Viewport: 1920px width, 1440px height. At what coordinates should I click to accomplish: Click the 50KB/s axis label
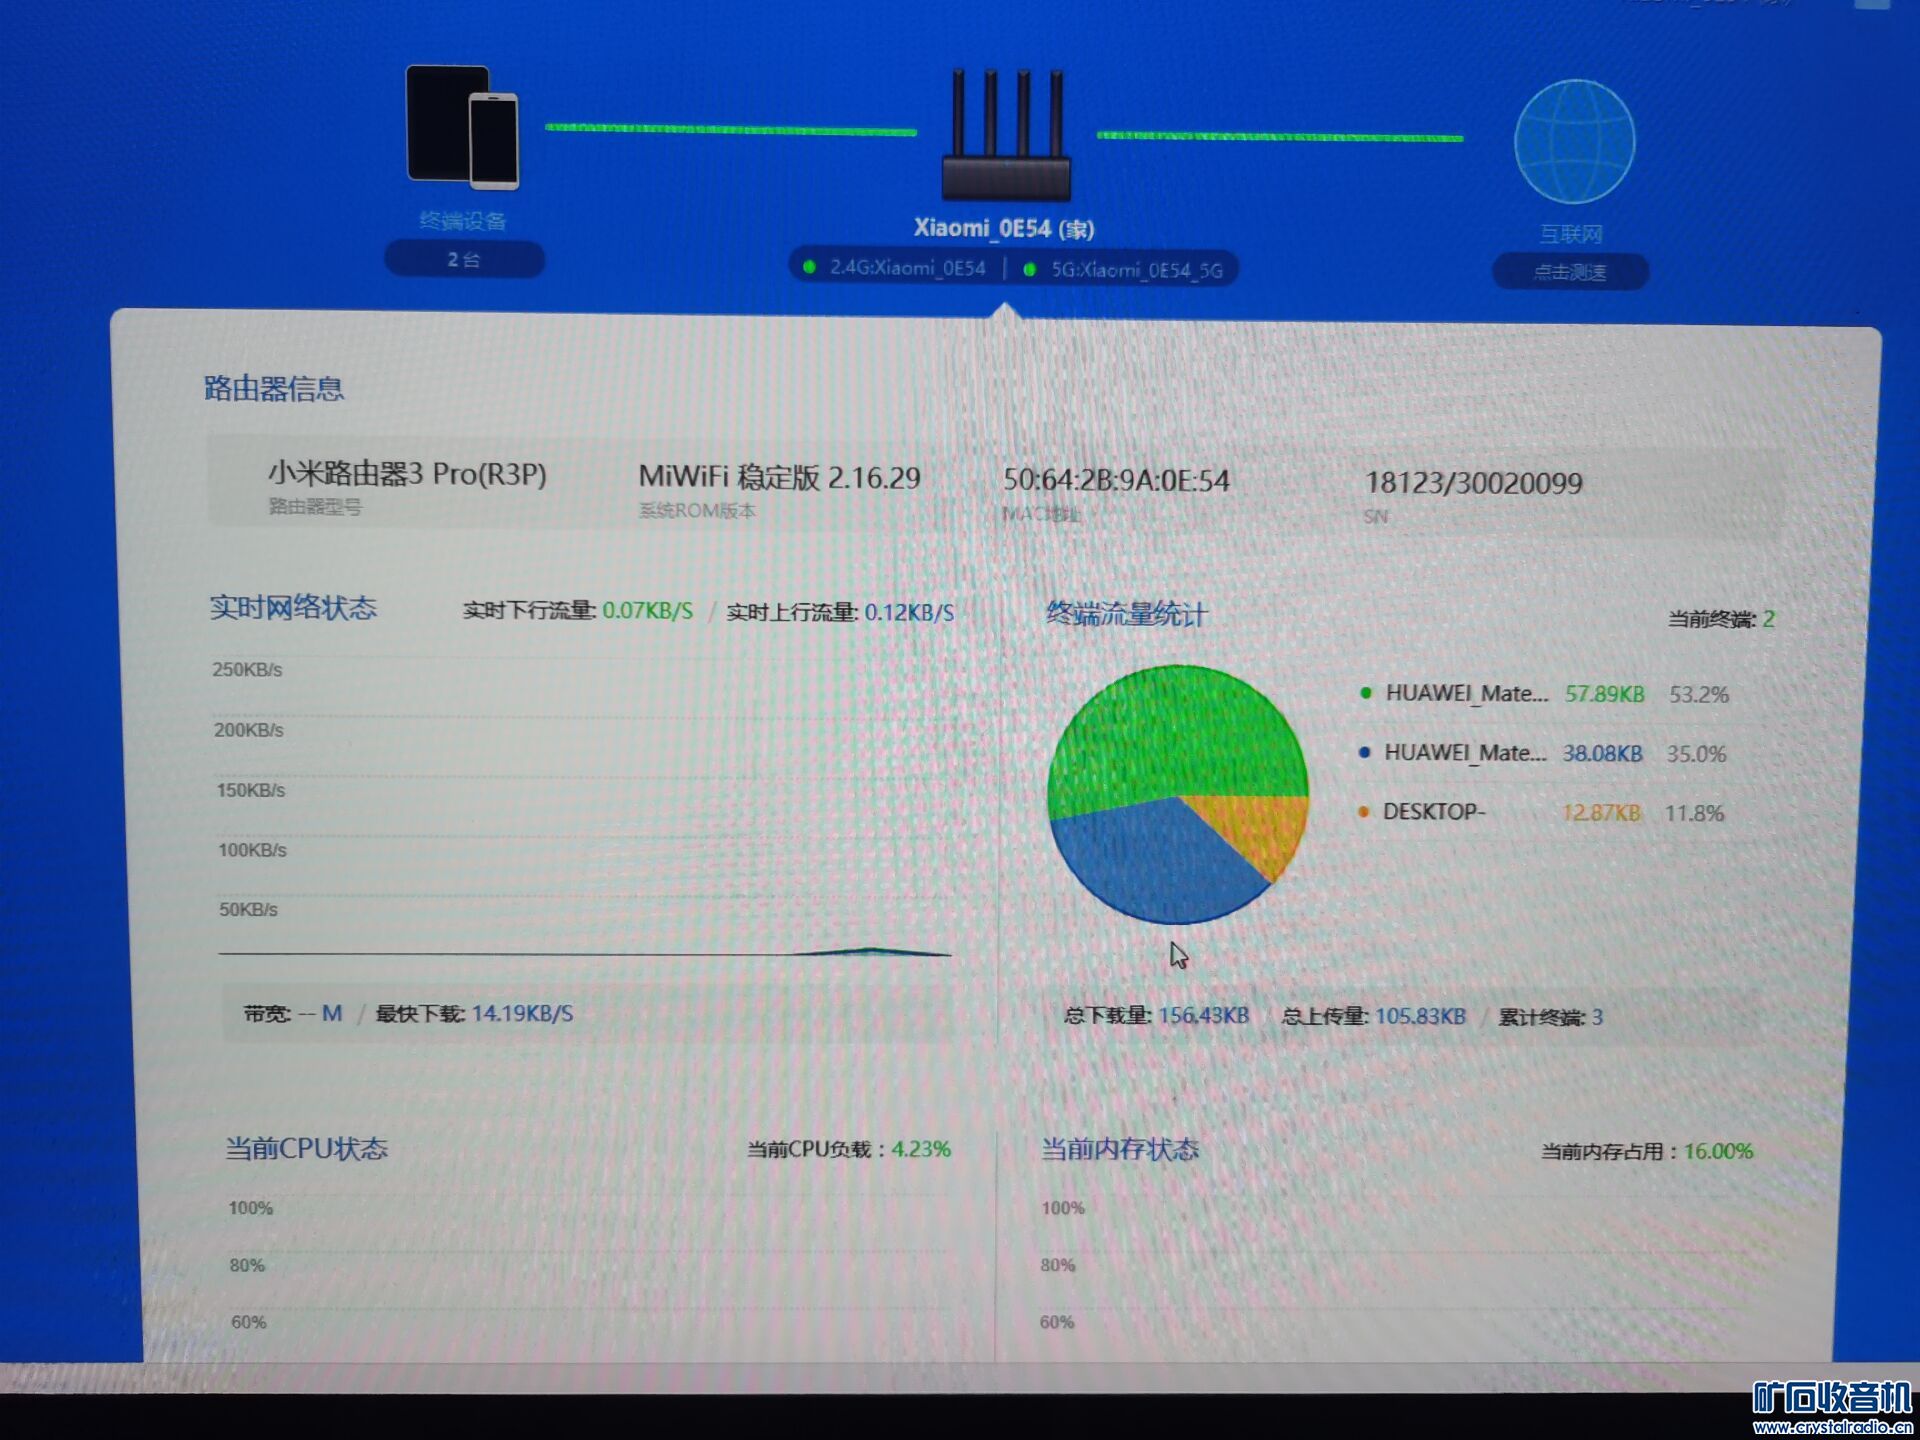(x=248, y=910)
